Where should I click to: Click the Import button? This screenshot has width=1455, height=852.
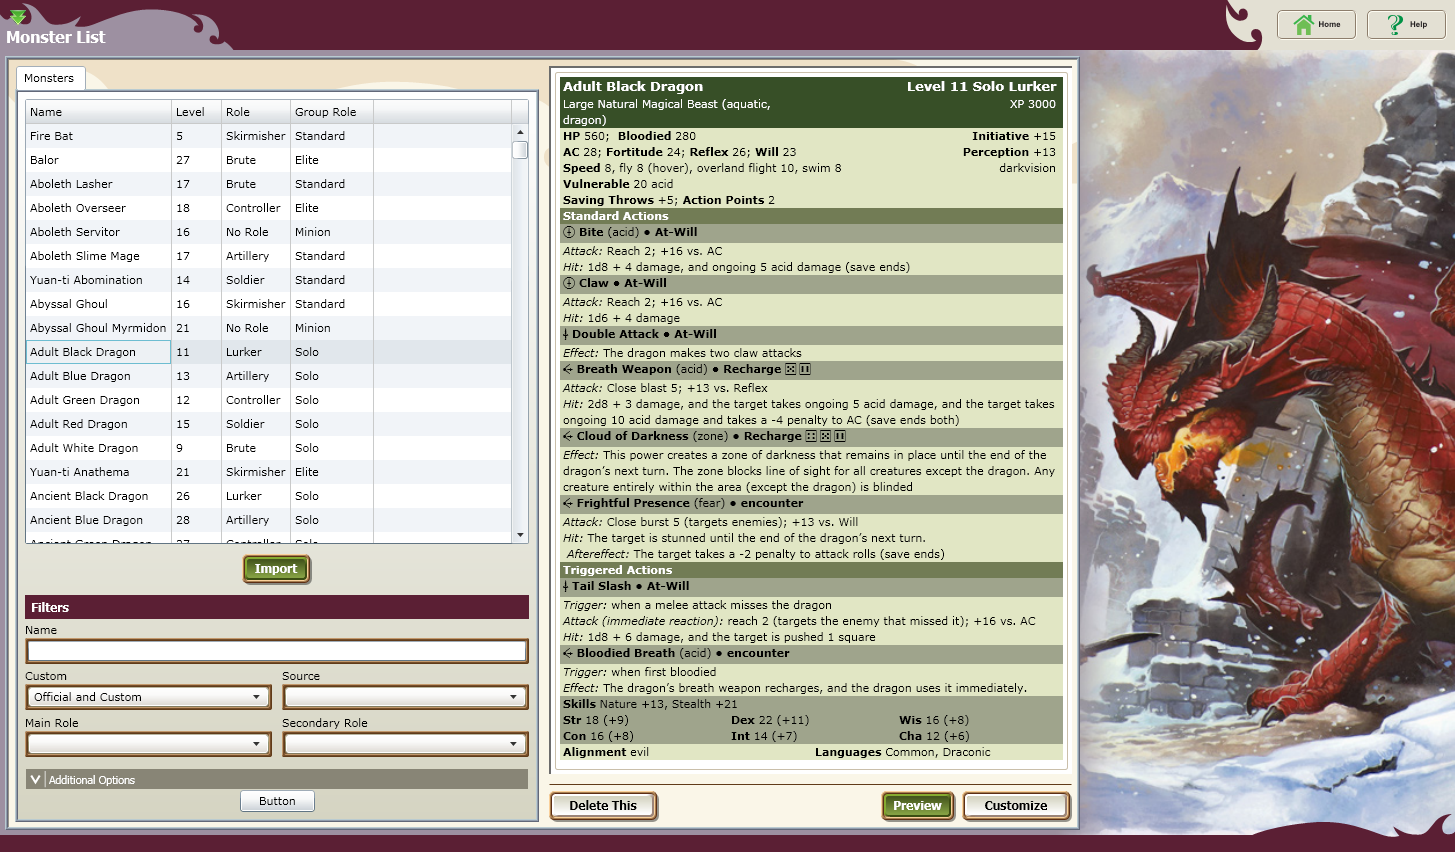[276, 569]
